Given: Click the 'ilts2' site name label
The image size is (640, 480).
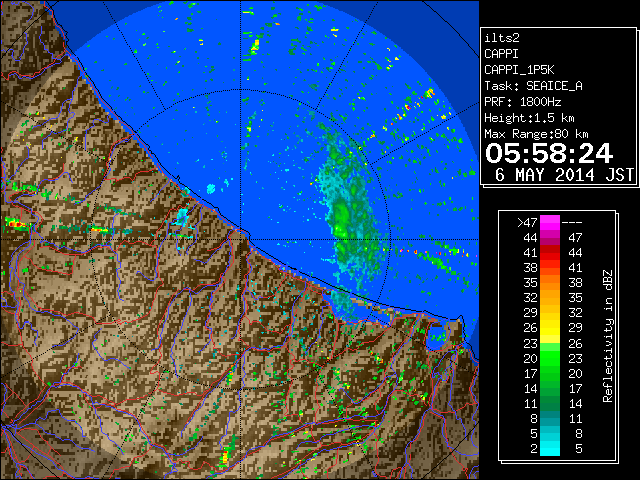Looking at the screenshot, I should [x=502, y=38].
